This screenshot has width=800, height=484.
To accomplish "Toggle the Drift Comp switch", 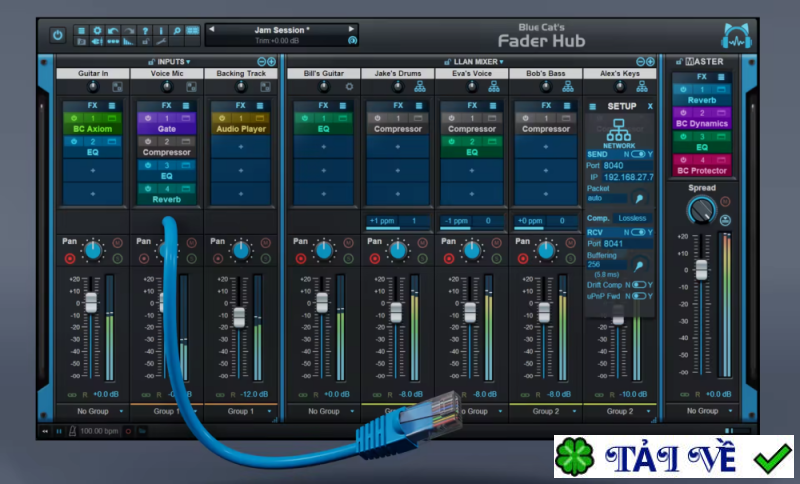I will (x=639, y=285).
